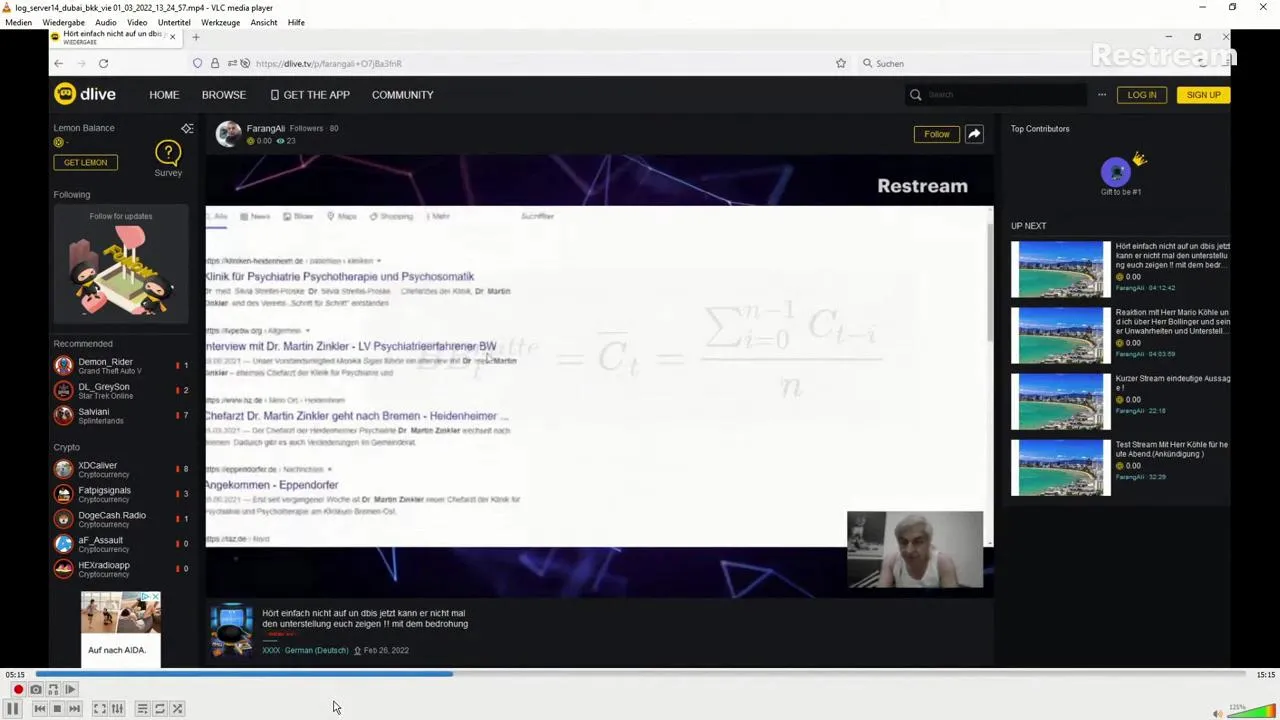Open DL_GreySon recommended channel
Viewport: 1280px width, 720px height.
click(x=120, y=391)
